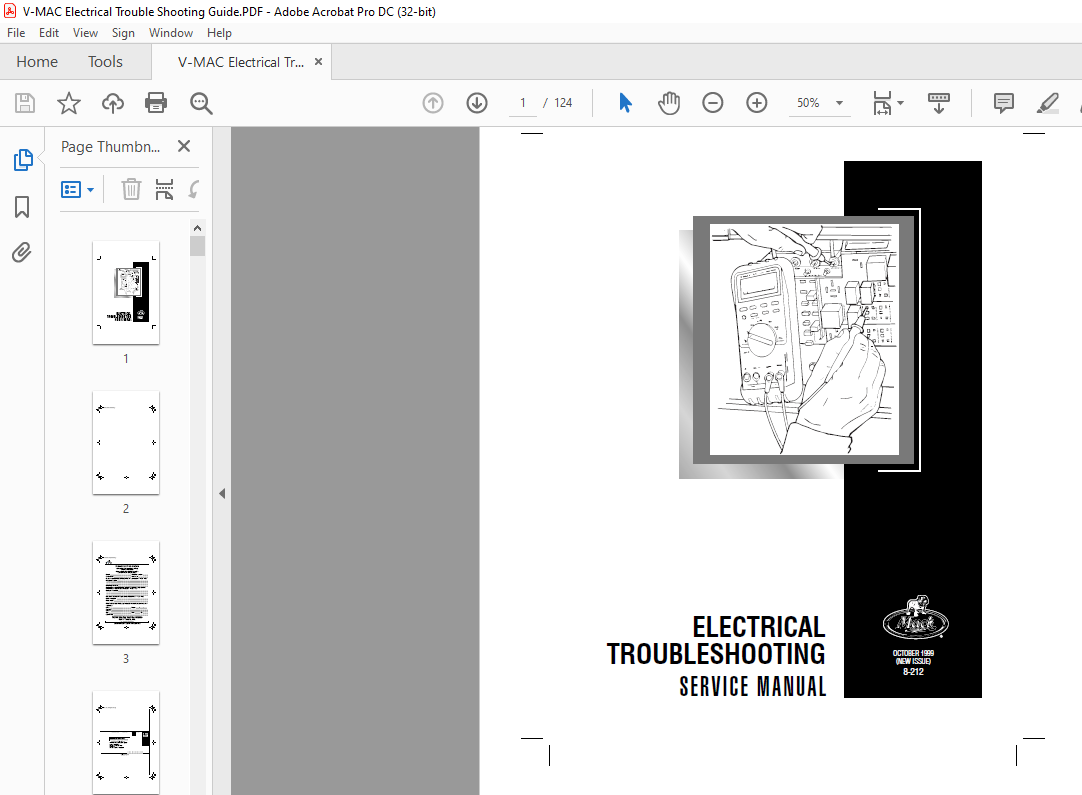This screenshot has height=795, width=1082.
Task: Expand the fit page tool arrow
Action: click(x=900, y=103)
